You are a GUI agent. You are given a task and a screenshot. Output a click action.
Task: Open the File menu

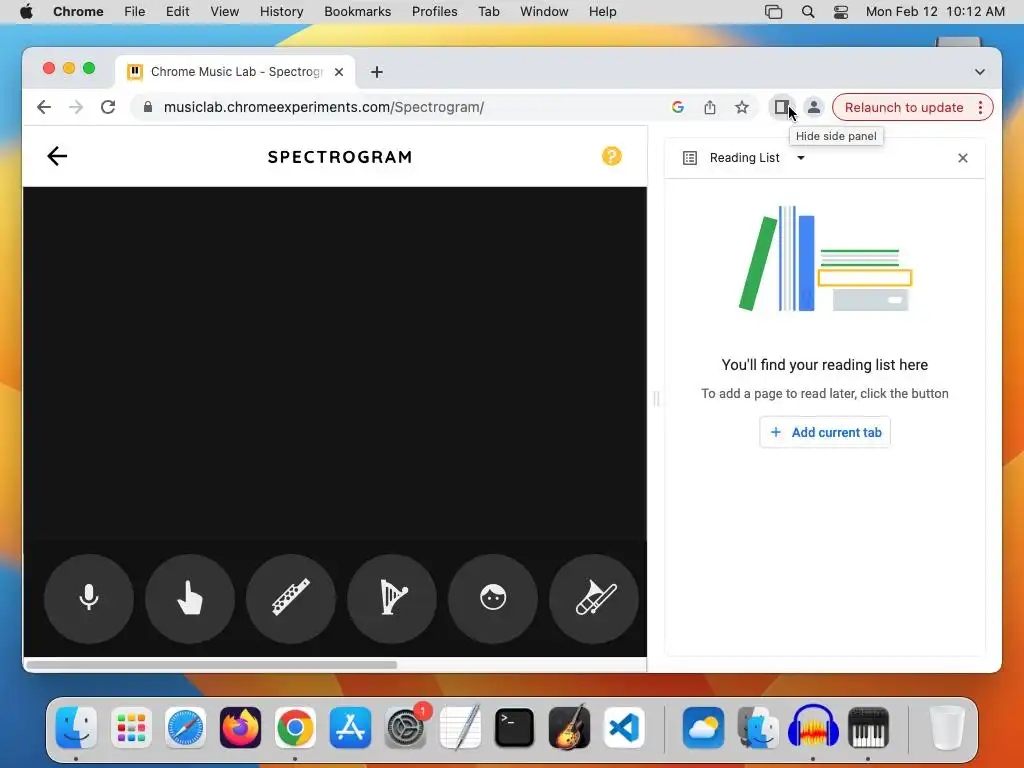coord(135,12)
